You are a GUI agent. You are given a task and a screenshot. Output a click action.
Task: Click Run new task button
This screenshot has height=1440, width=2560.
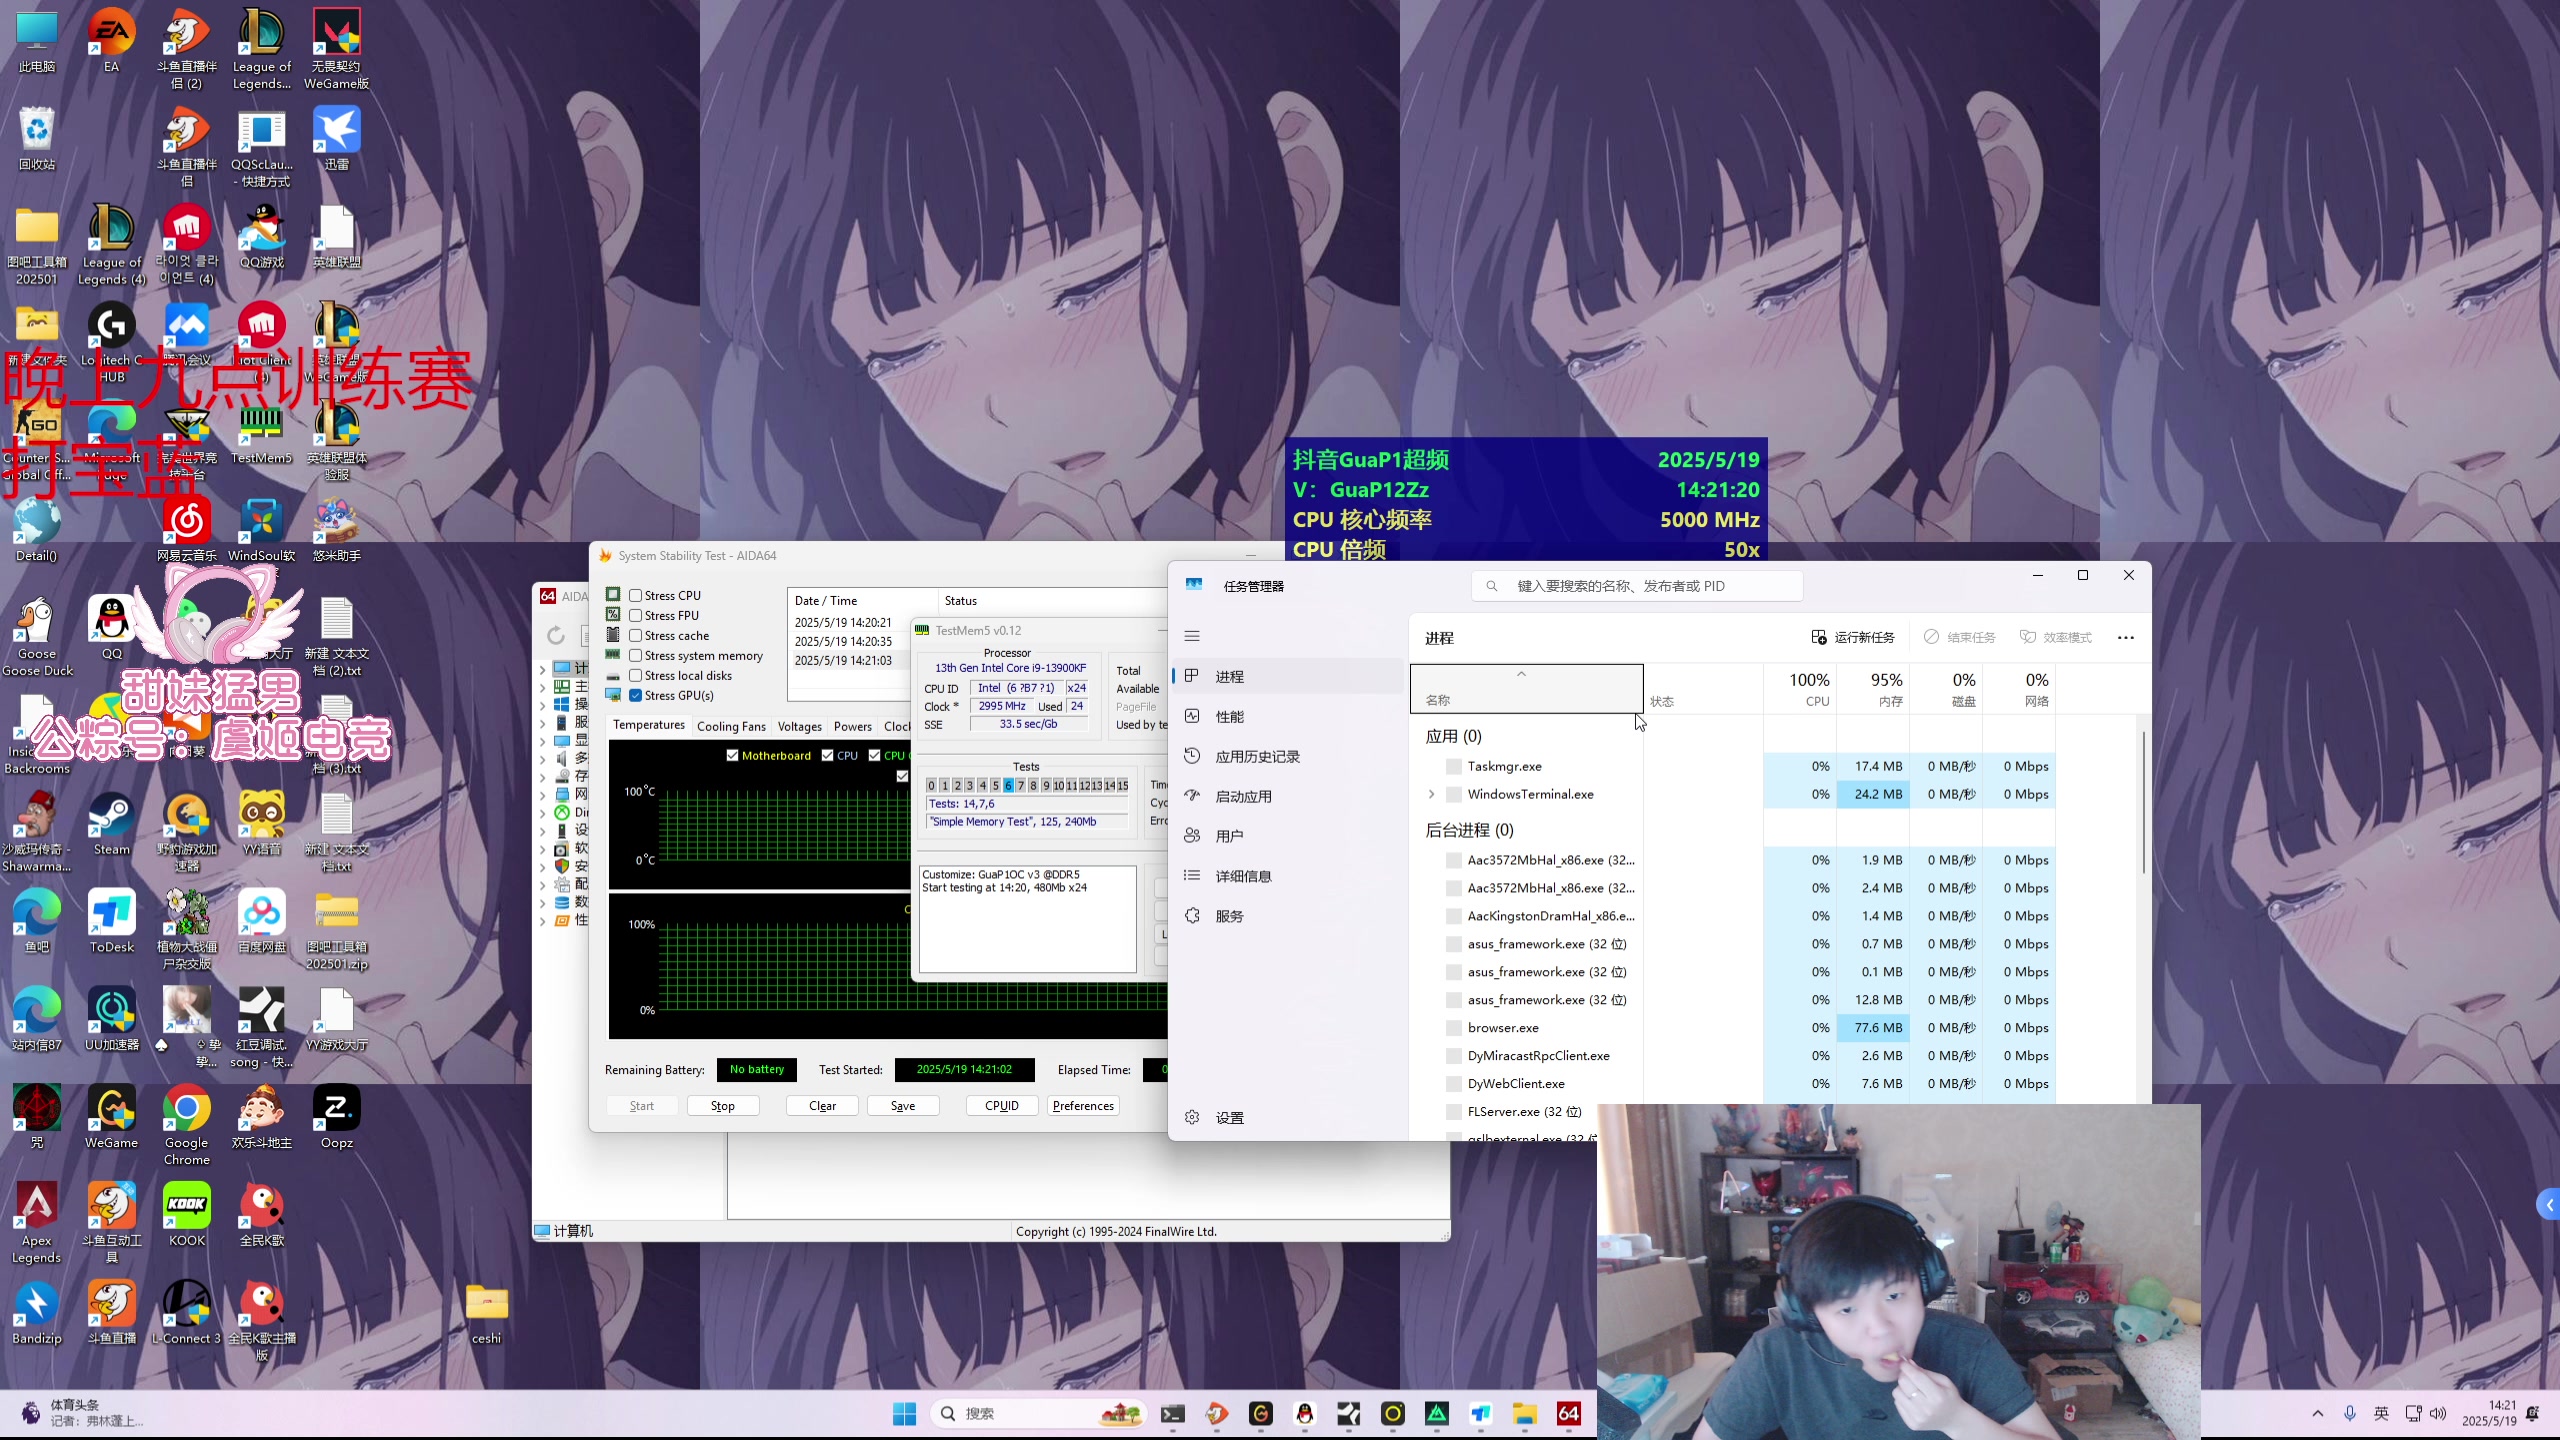(x=1853, y=637)
